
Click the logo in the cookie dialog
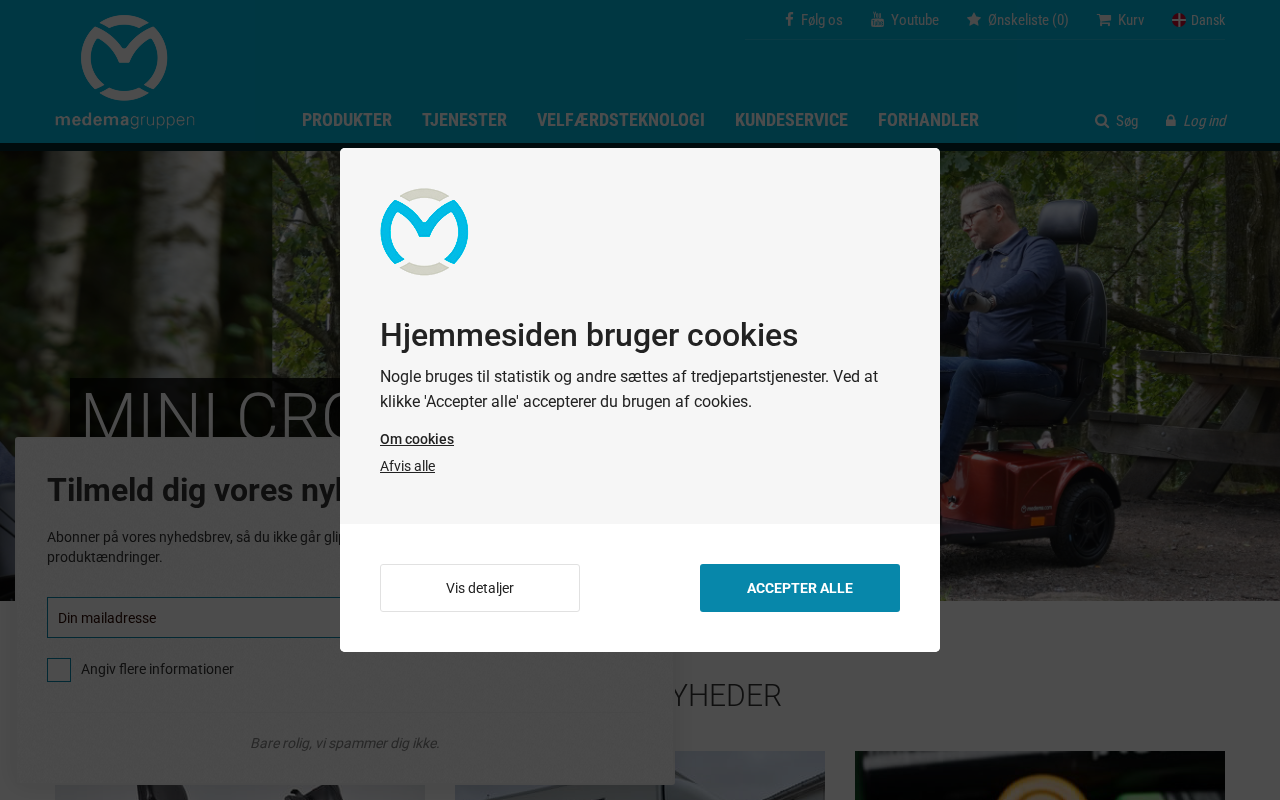click(x=424, y=232)
